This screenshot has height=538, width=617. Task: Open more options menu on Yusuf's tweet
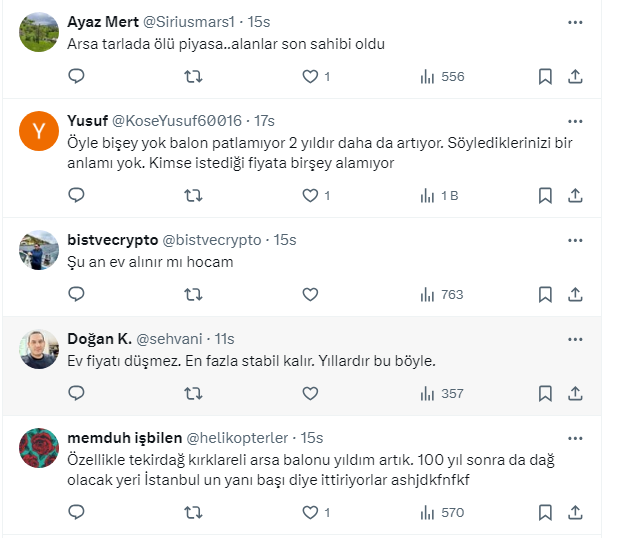[575, 120]
